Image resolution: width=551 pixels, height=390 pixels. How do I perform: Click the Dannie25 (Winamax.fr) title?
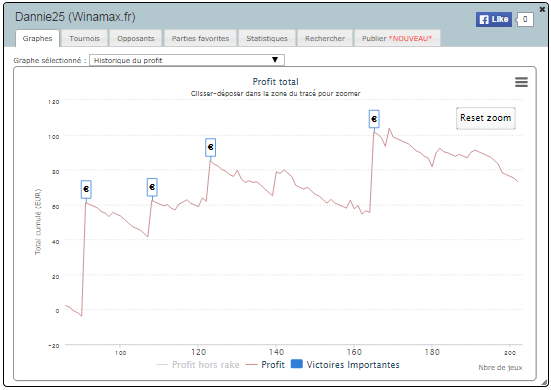pyautogui.click(x=75, y=17)
